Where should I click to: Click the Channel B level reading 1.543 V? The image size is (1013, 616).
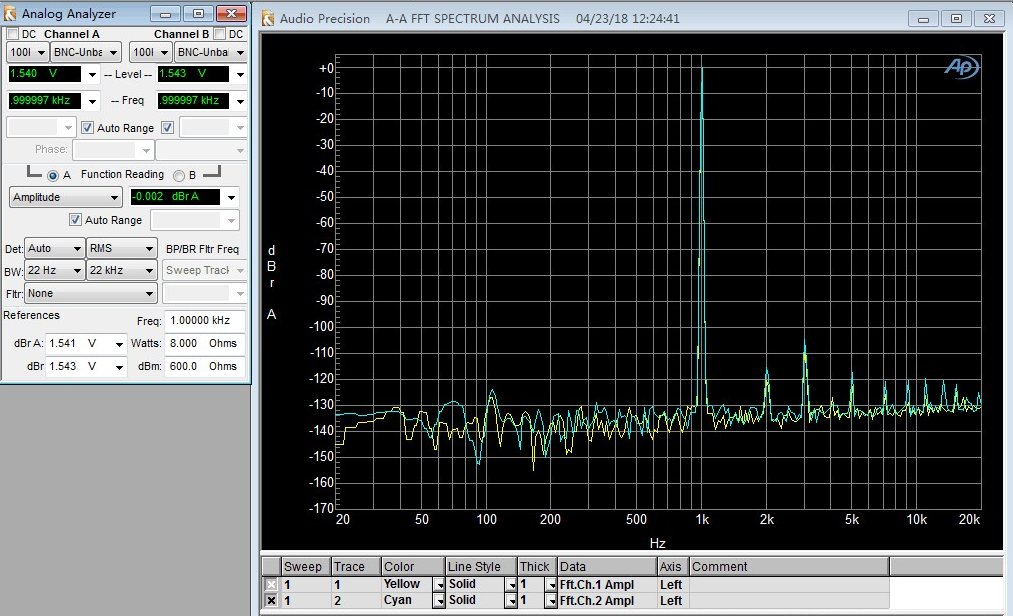pyautogui.click(x=193, y=74)
